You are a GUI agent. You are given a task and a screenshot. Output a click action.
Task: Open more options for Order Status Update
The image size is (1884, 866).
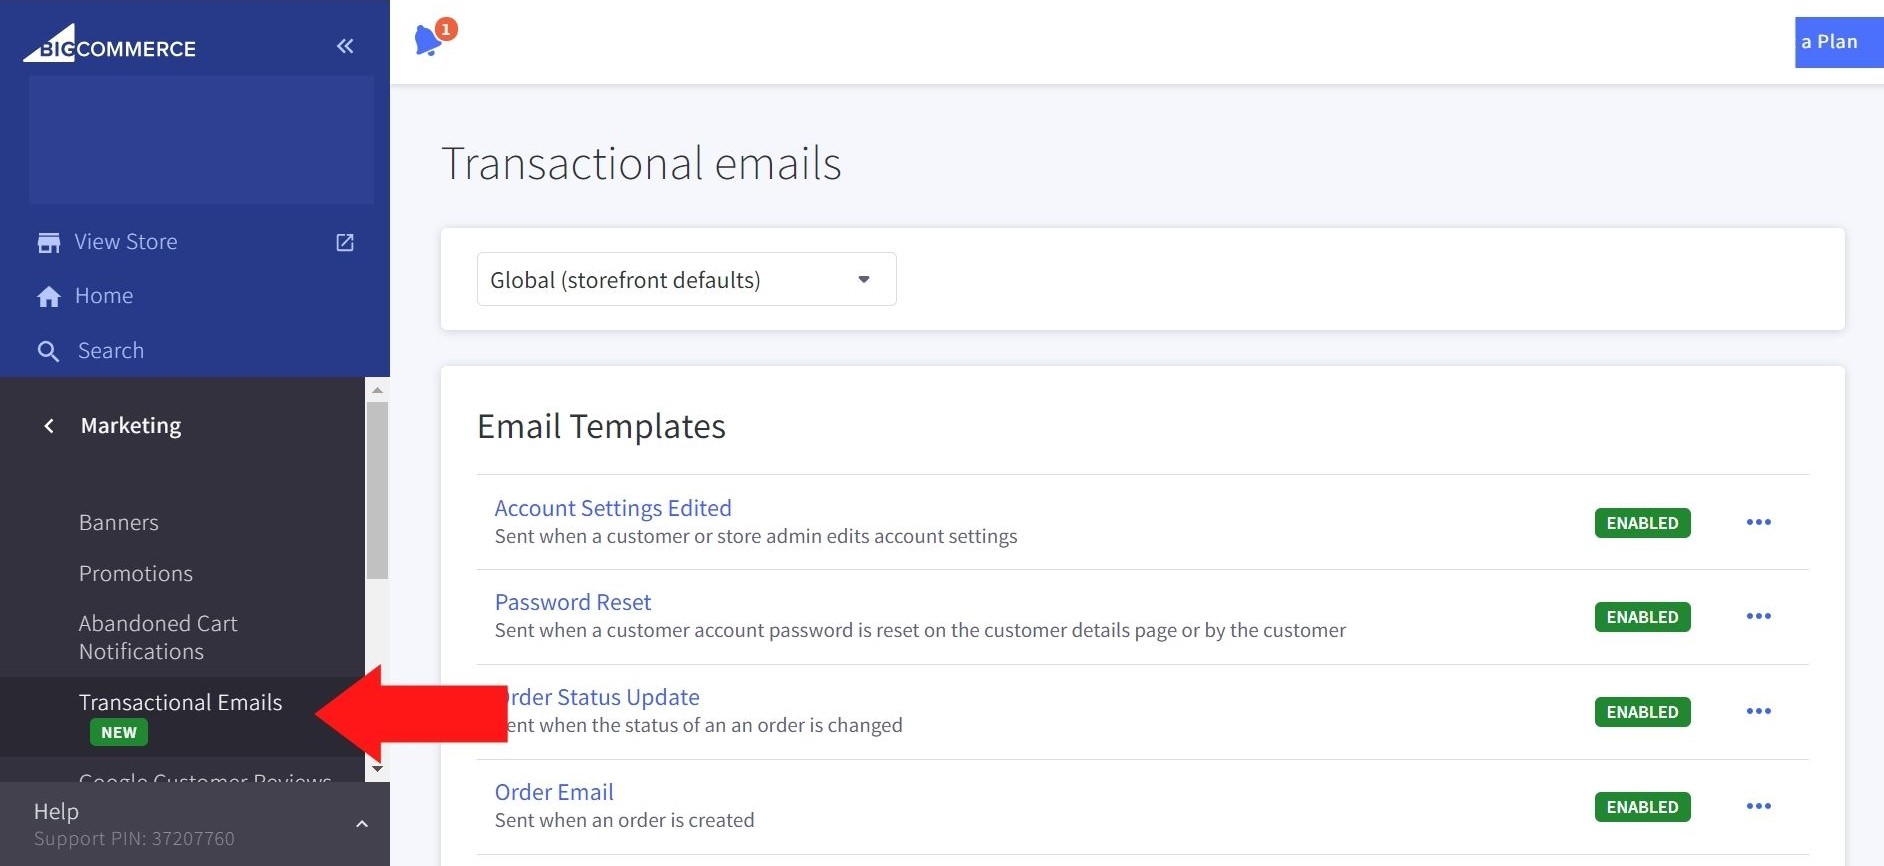click(x=1758, y=711)
